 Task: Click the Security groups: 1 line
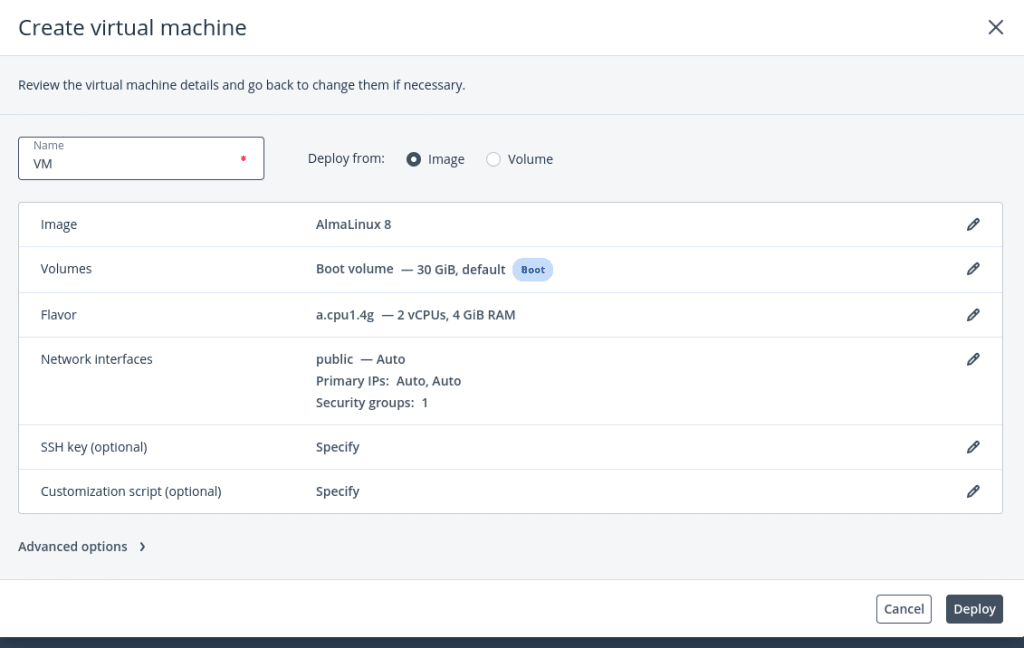pyautogui.click(x=372, y=402)
